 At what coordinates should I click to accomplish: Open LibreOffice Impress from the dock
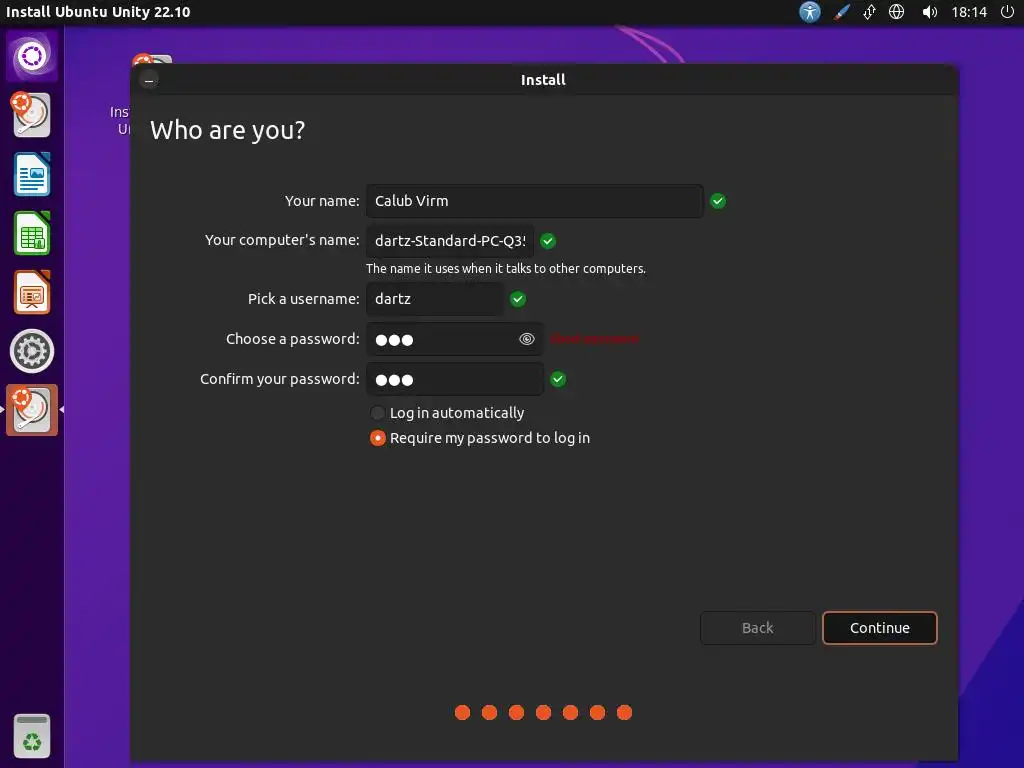coord(31,292)
